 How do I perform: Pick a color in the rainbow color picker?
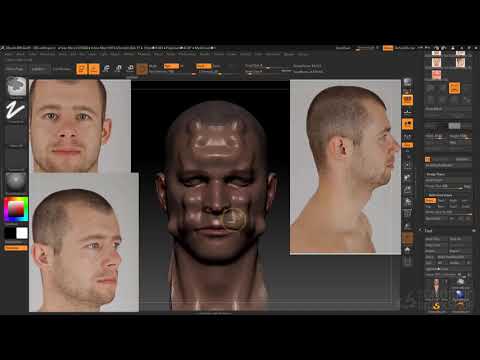coord(16,209)
